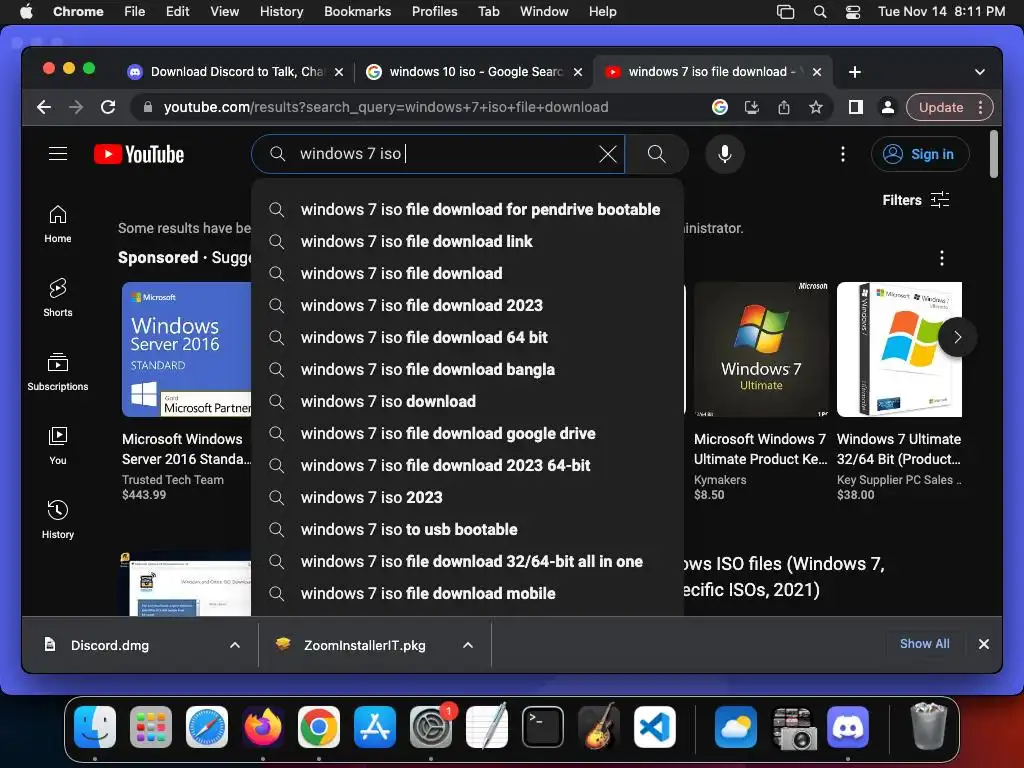Close the windows 10 iso Google tab

click(x=578, y=72)
